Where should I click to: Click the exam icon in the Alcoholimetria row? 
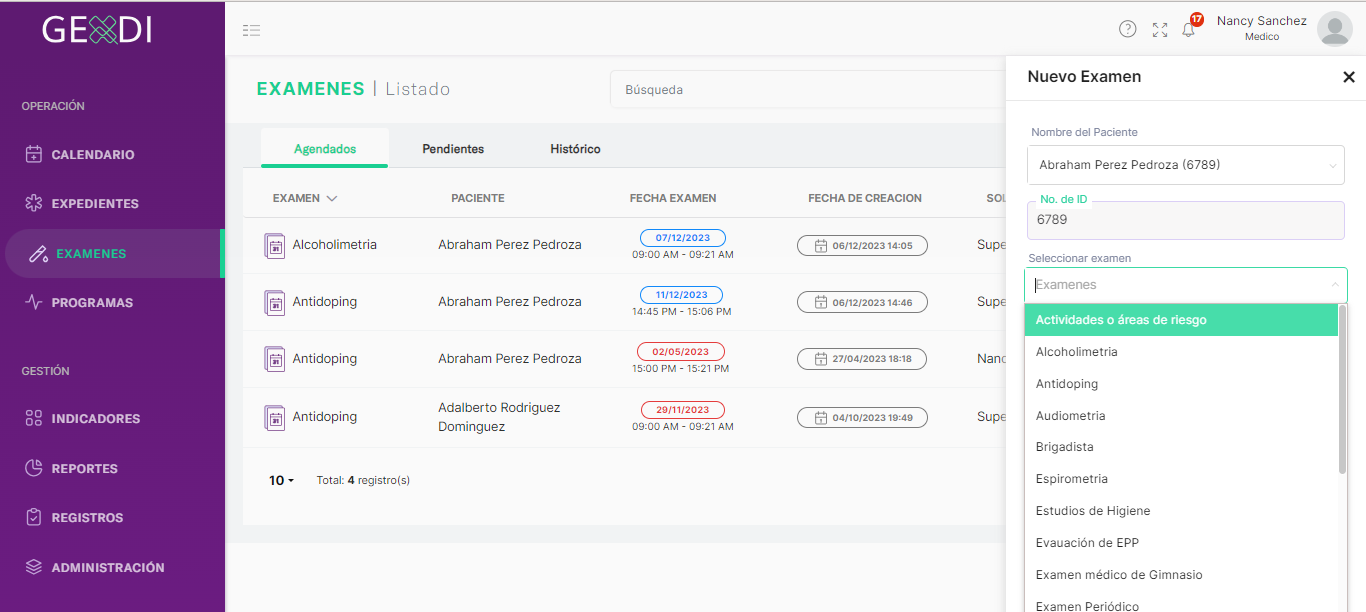275,245
